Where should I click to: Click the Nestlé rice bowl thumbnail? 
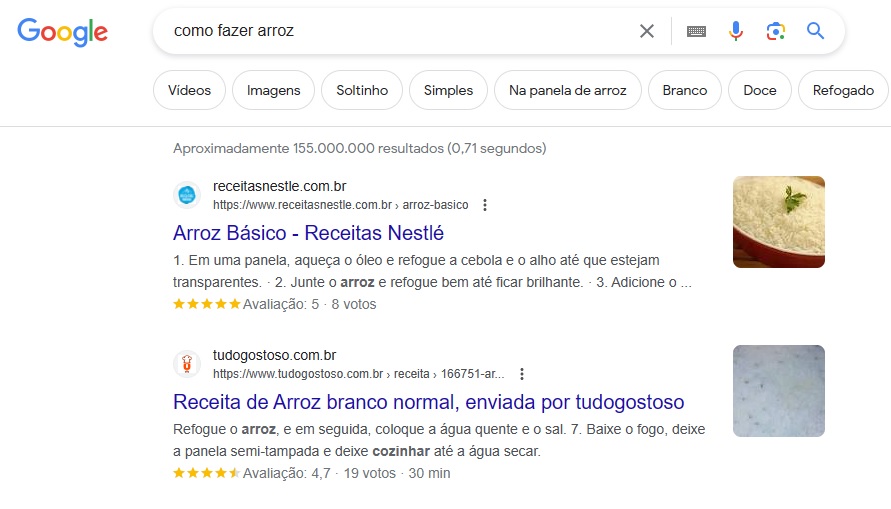point(778,222)
